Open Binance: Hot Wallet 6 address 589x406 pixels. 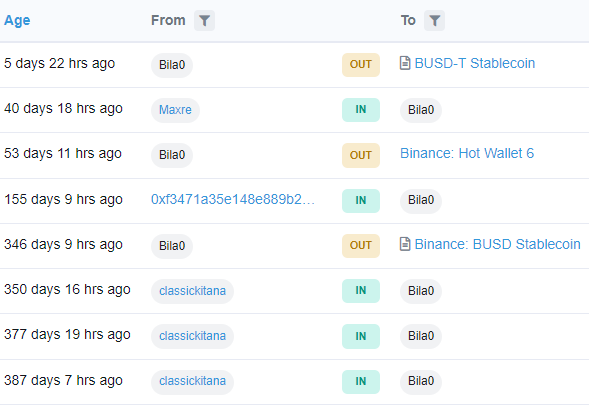(x=467, y=153)
